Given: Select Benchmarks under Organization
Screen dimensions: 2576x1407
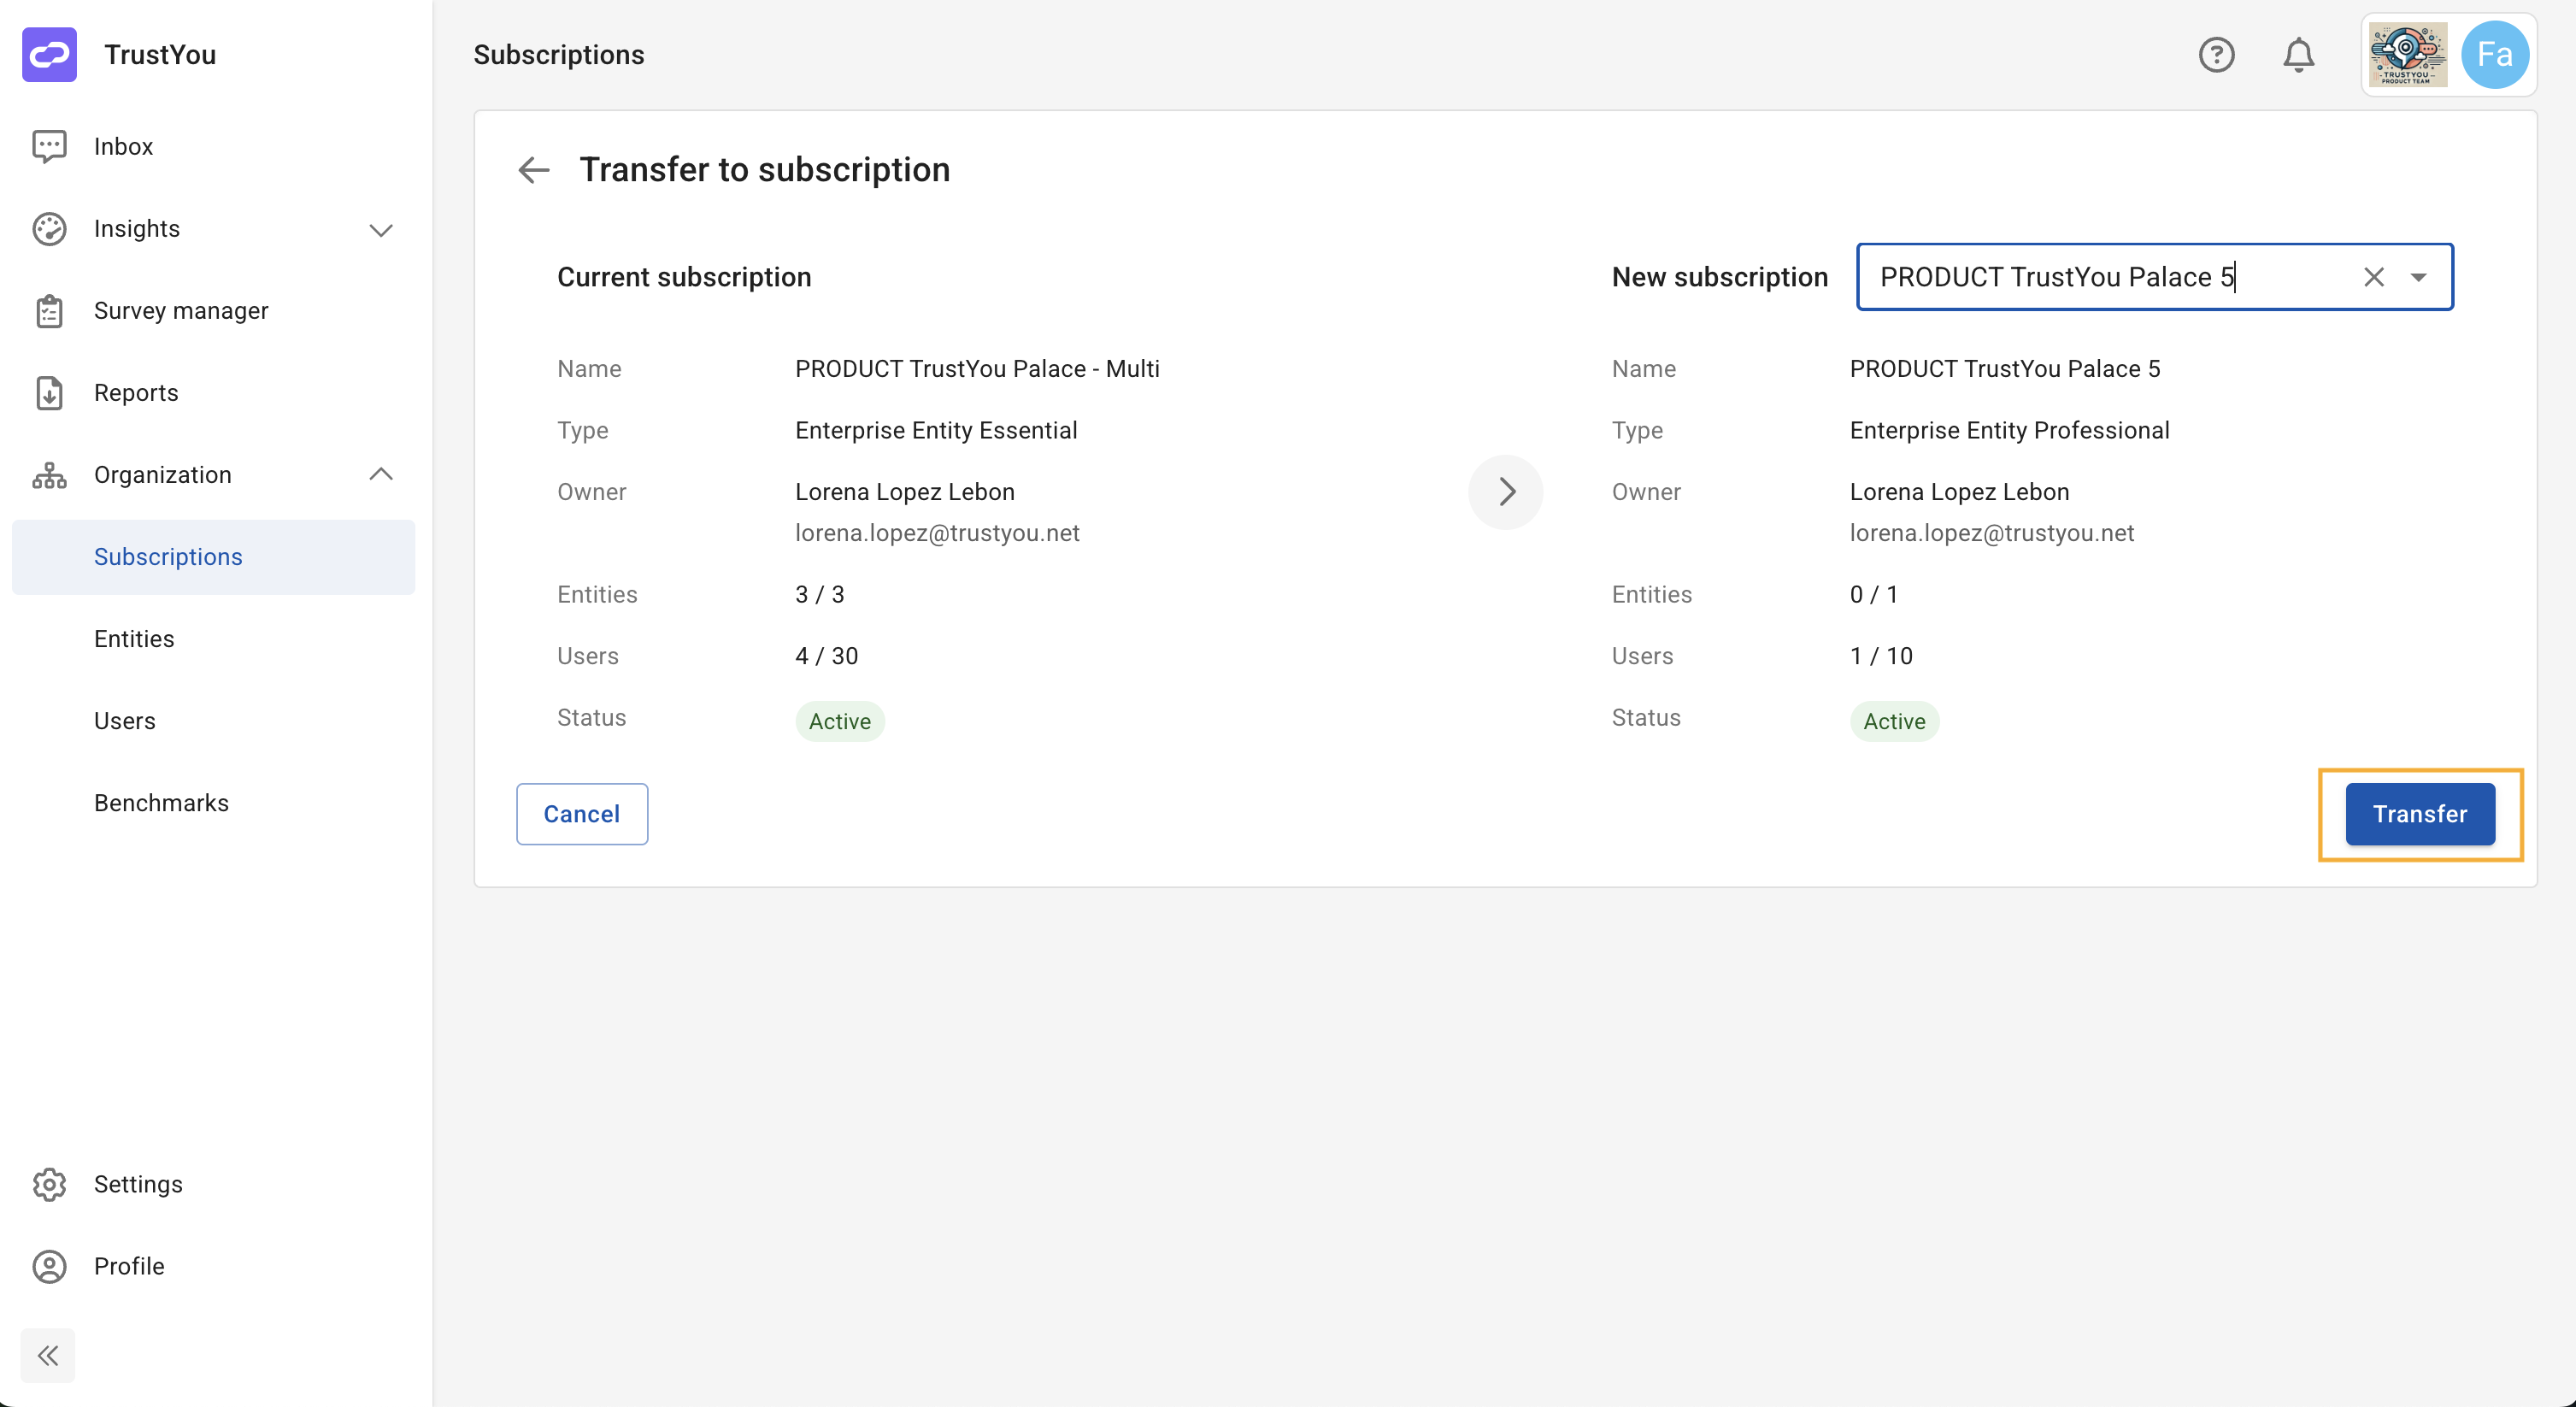Looking at the screenshot, I should (214, 803).
